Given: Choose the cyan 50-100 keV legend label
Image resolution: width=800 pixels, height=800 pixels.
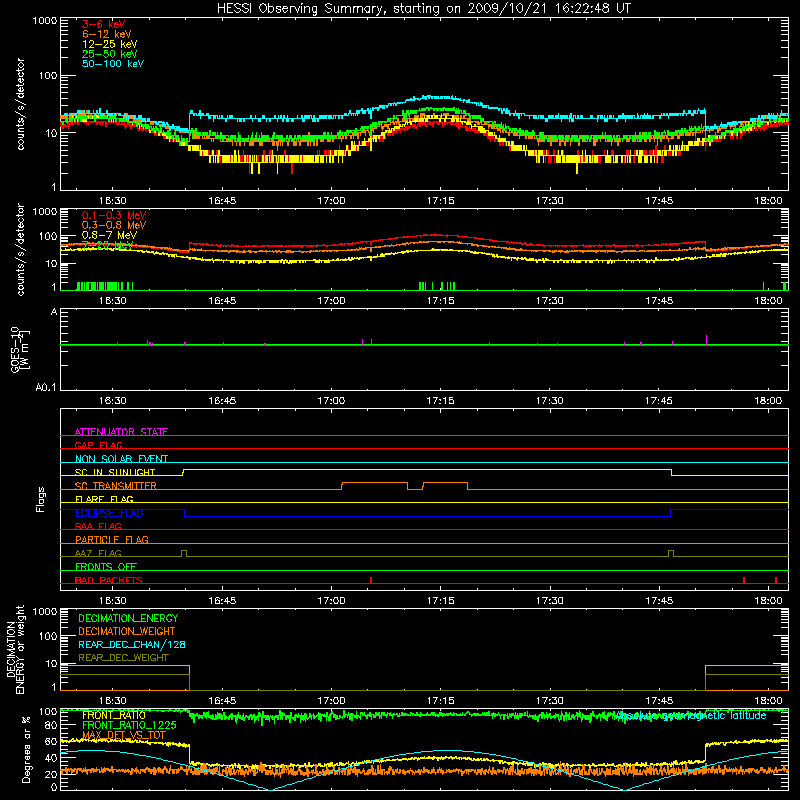Looking at the screenshot, I should click(x=113, y=64).
